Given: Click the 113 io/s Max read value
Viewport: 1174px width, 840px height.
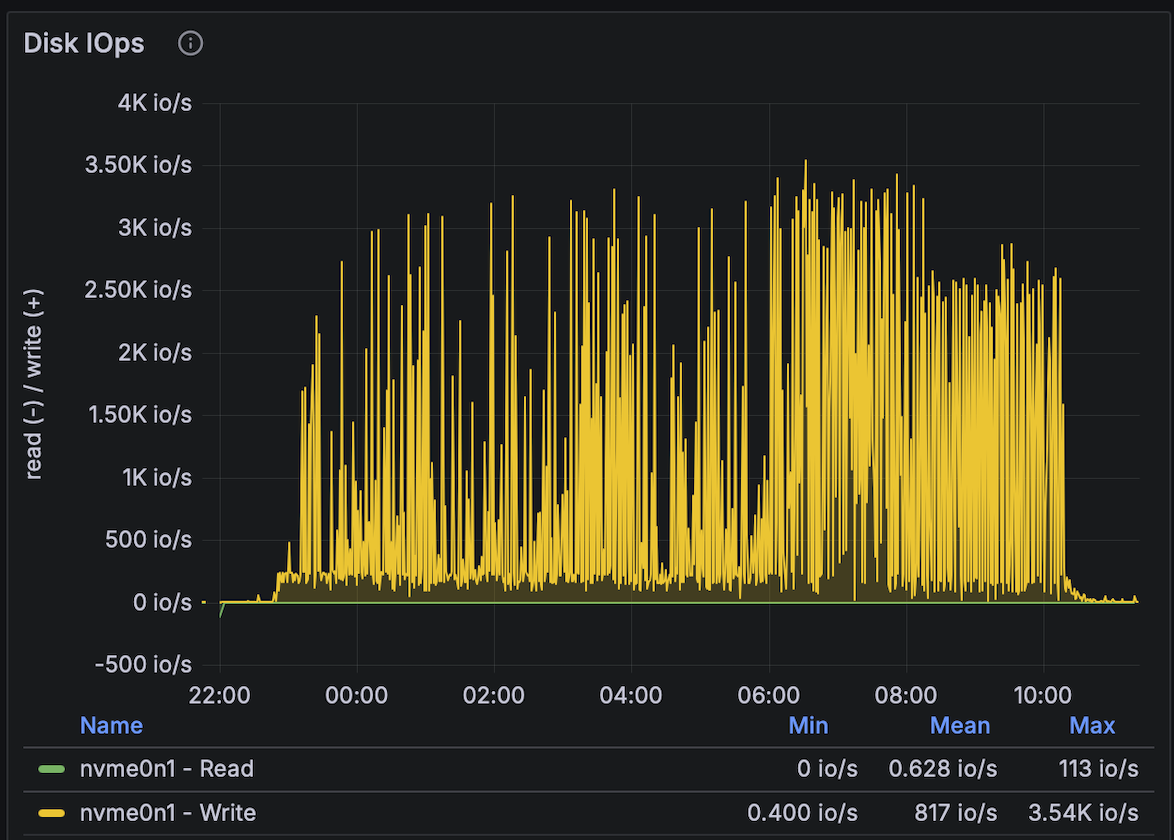Looking at the screenshot, I should pyautogui.click(x=1098, y=769).
